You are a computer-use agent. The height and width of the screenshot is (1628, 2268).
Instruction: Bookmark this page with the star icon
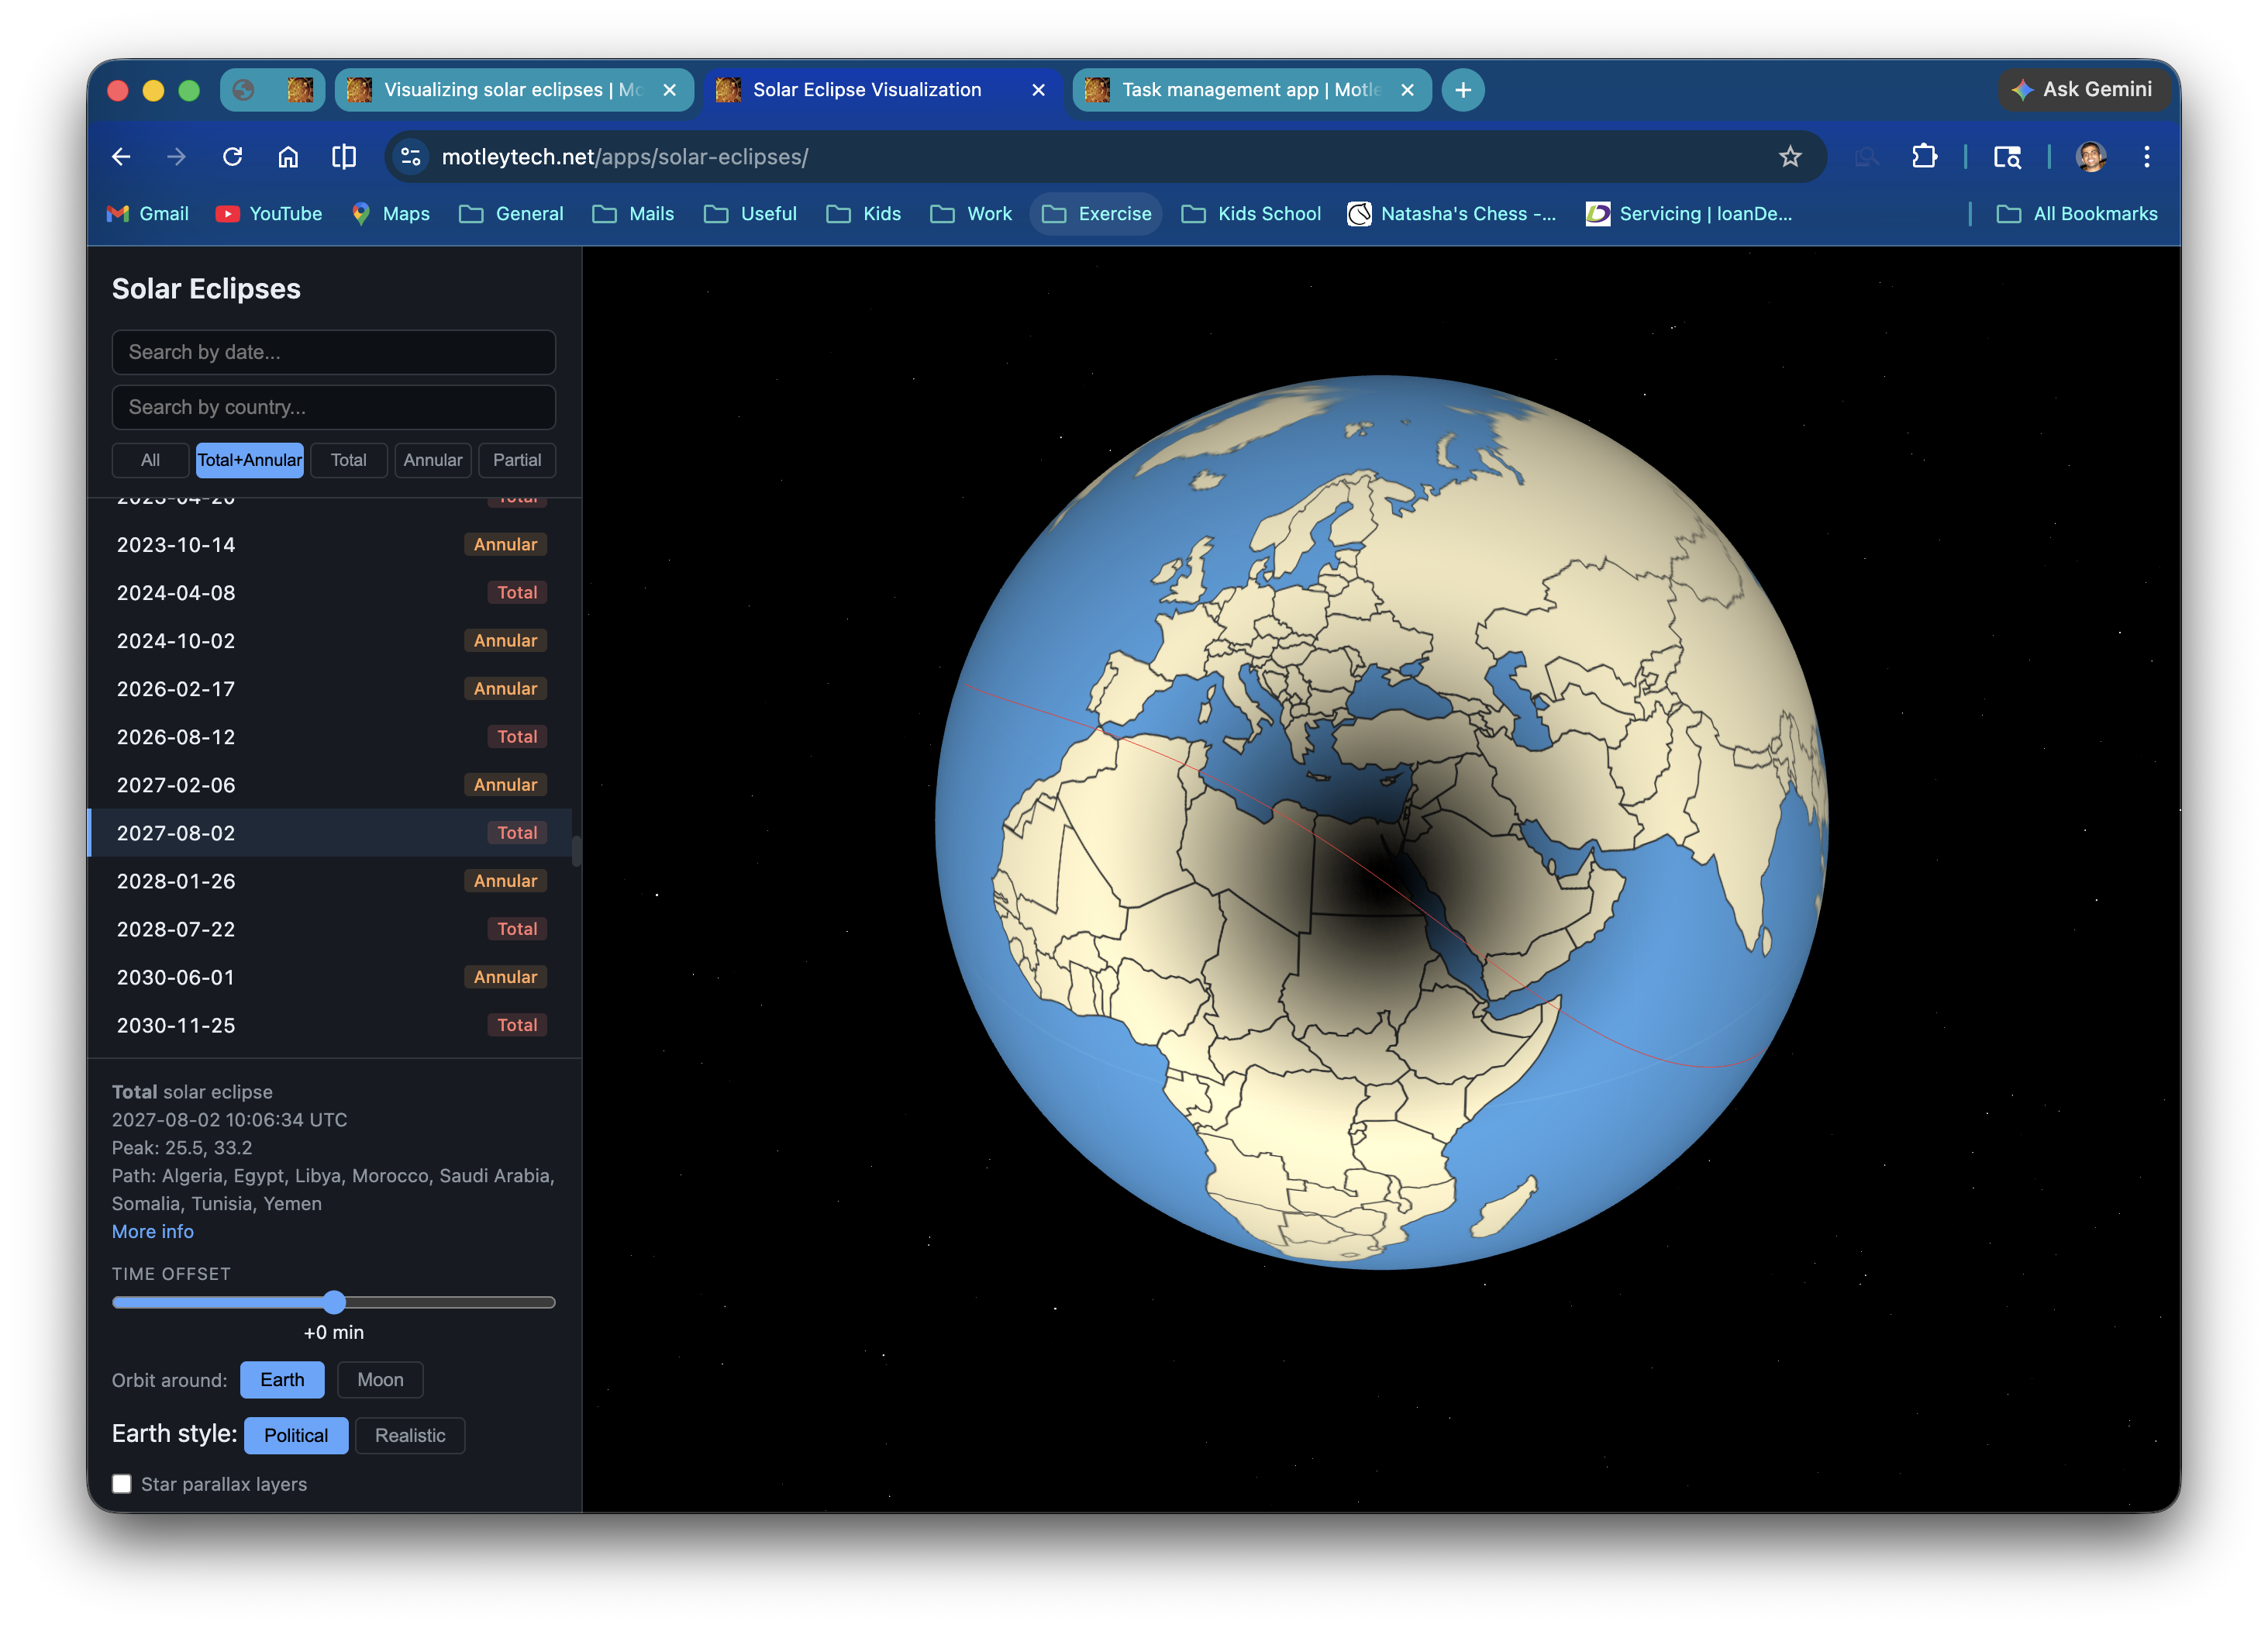pos(1789,156)
